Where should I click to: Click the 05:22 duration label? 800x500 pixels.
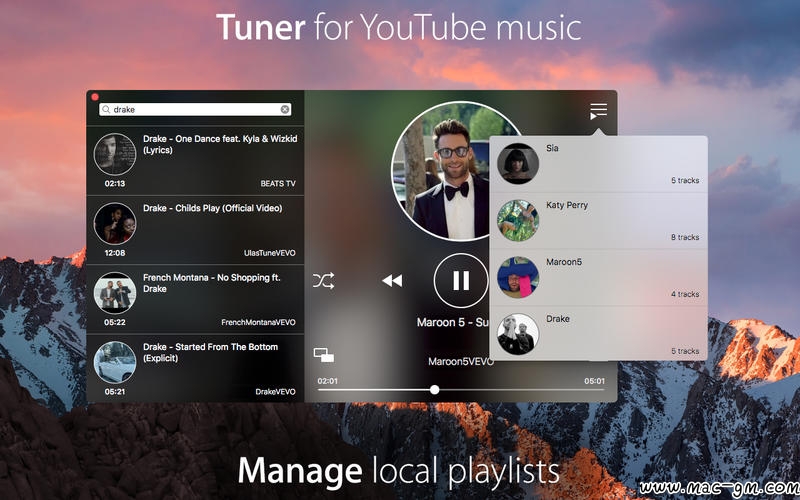pyautogui.click(x=115, y=322)
